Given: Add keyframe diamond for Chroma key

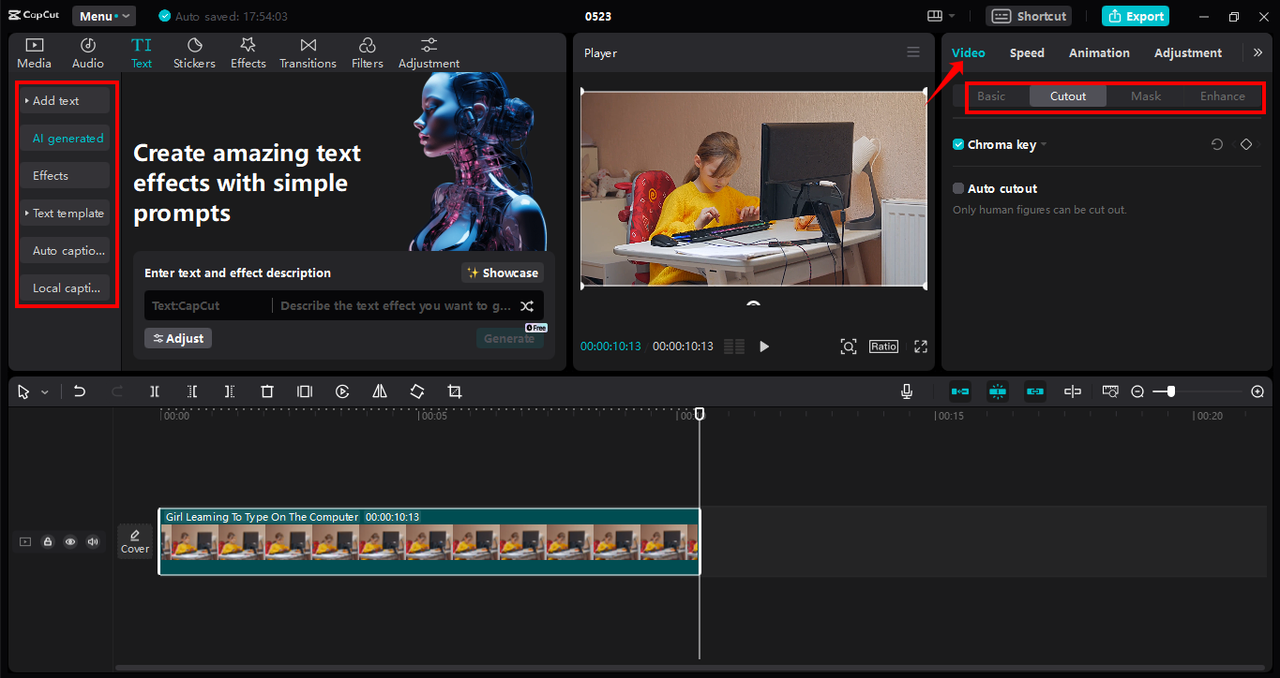Looking at the screenshot, I should (1246, 145).
